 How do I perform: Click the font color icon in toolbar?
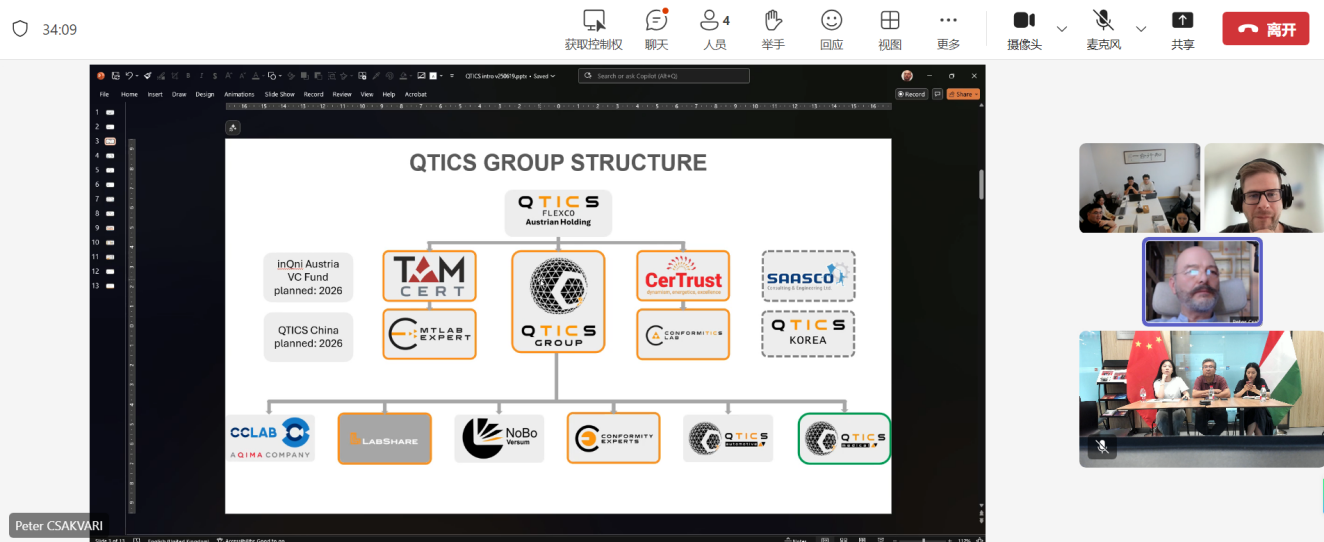click(x=256, y=76)
